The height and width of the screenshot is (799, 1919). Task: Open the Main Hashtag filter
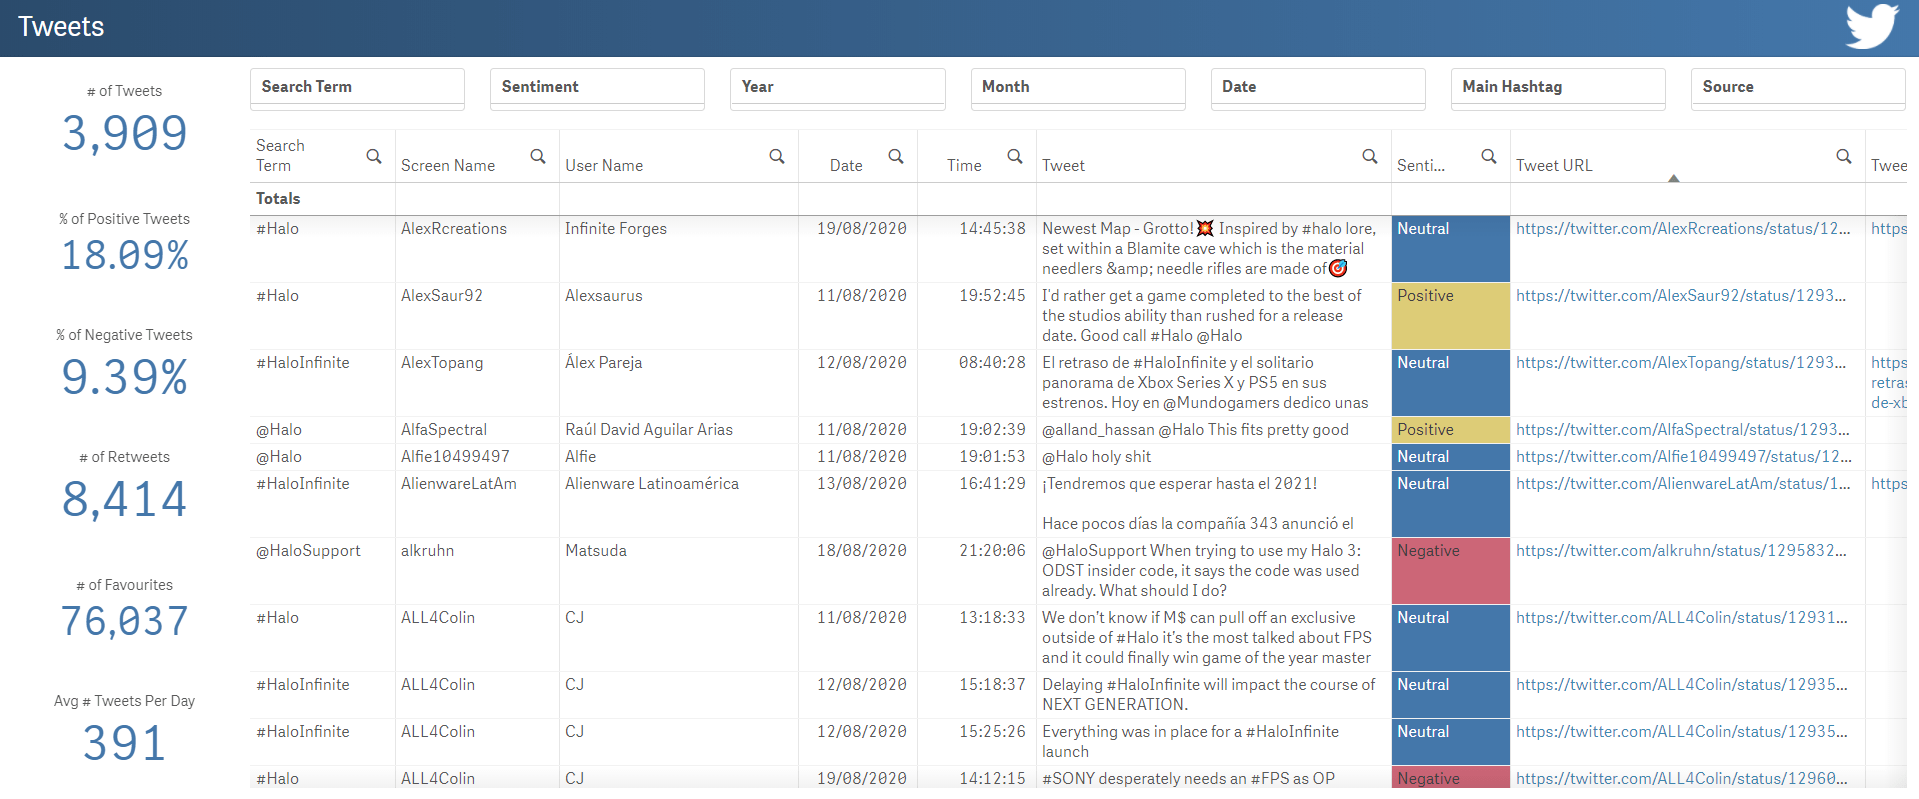1558,88
